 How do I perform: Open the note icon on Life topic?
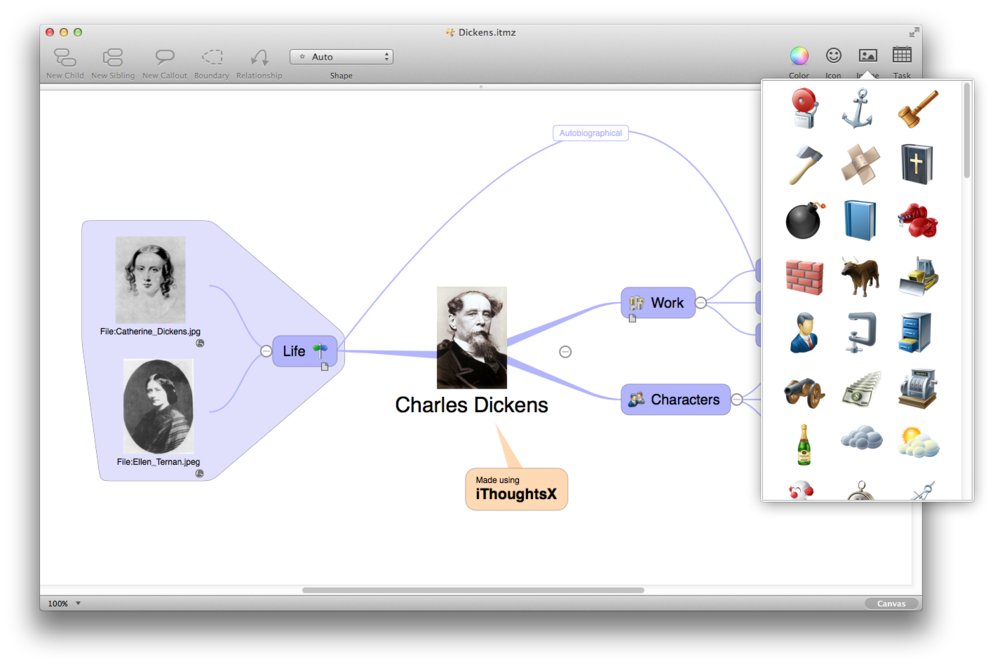click(325, 366)
